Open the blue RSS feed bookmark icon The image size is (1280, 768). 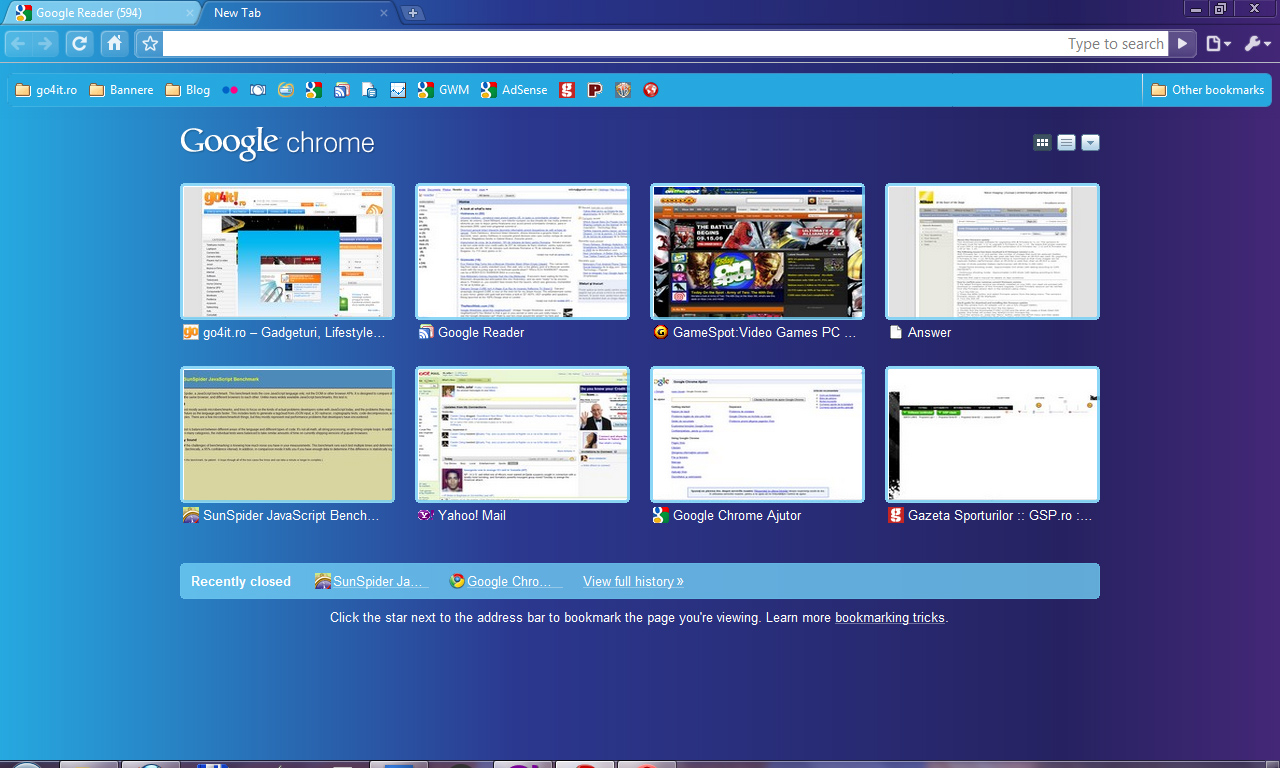341,90
